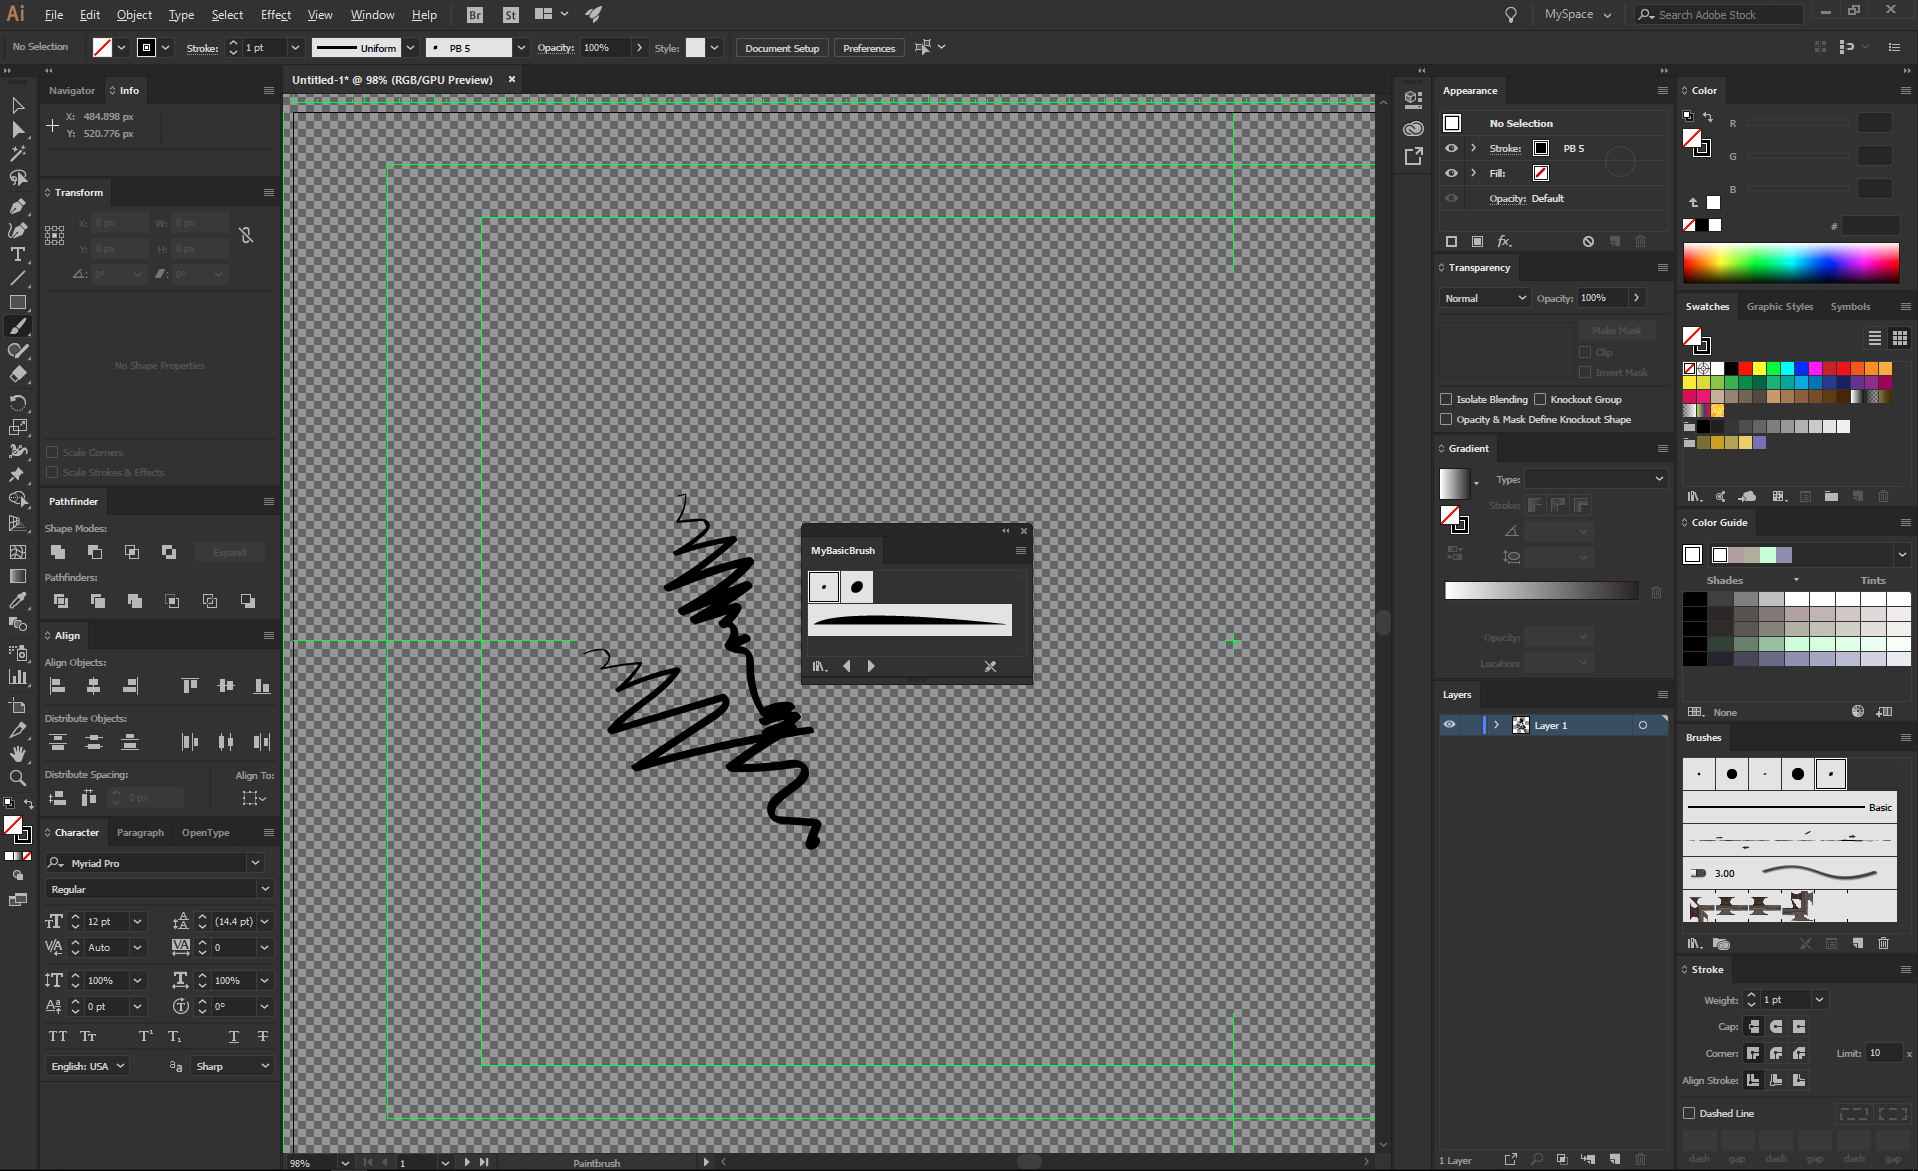This screenshot has width=1918, height=1171.
Task: Open Adobe Stock St icon
Action: tap(511, 15)
